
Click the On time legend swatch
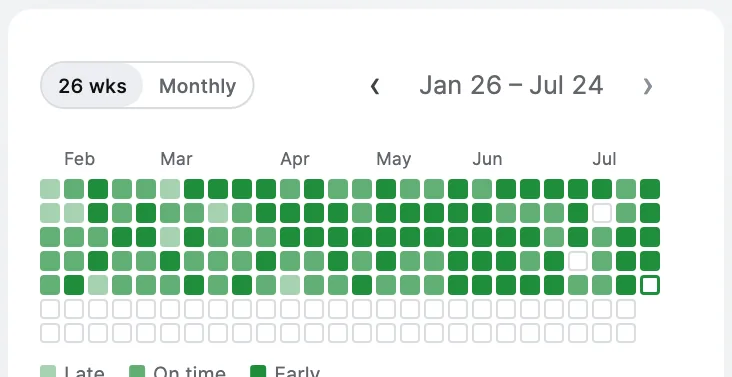click(137, 373)
